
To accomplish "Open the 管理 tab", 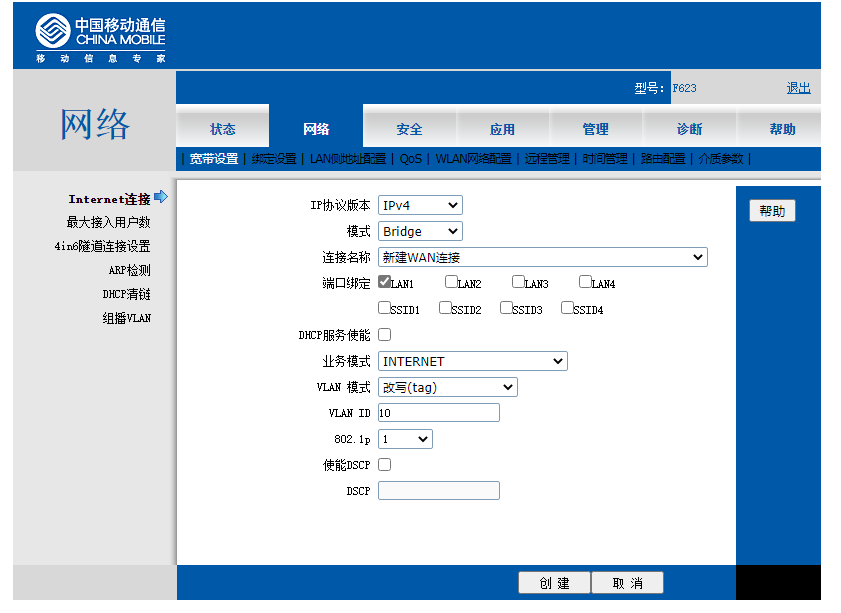I will pyautogui.click(x=595, y=129).
